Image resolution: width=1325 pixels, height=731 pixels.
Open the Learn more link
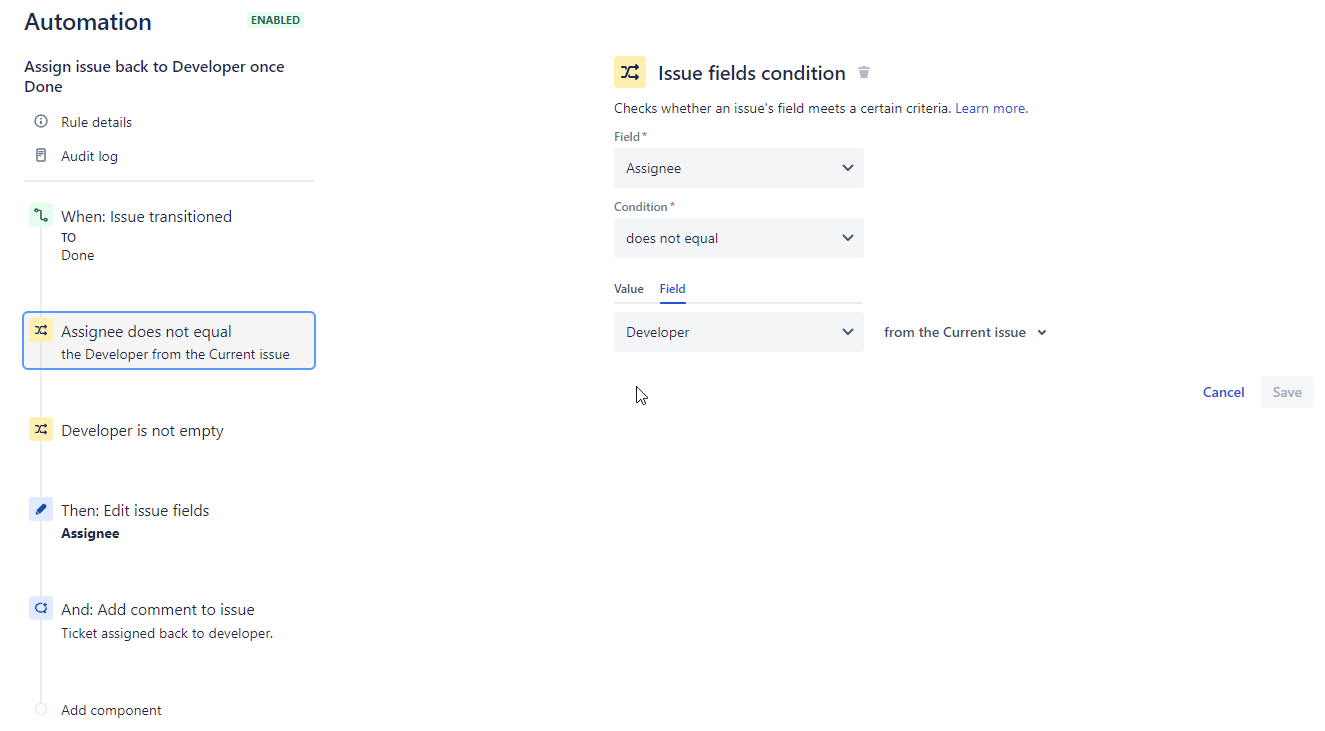tap(990, 108)
